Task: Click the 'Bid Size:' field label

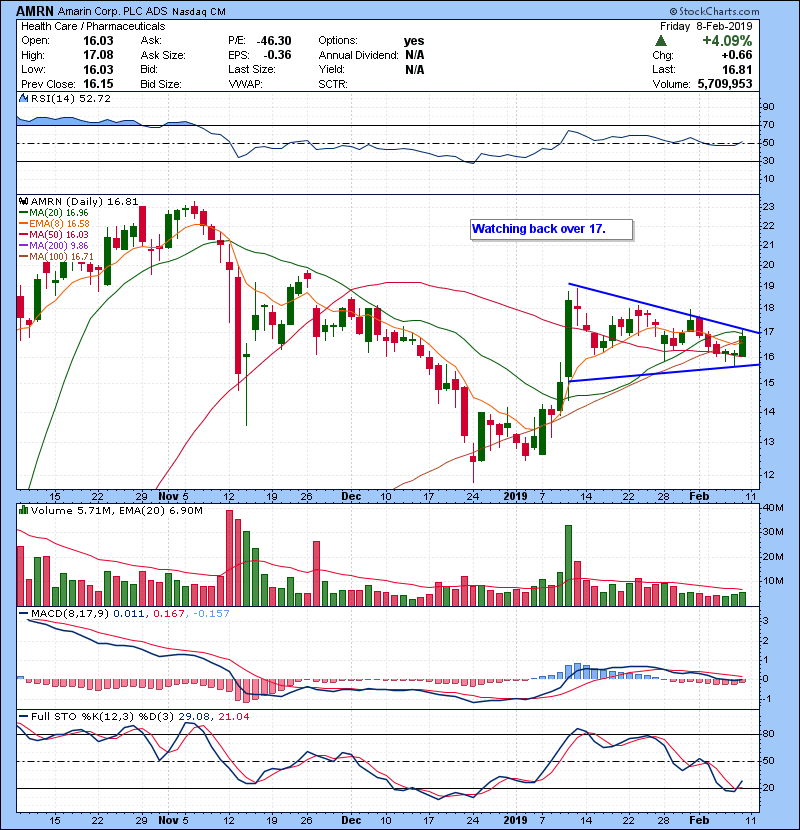Action: 160,84
